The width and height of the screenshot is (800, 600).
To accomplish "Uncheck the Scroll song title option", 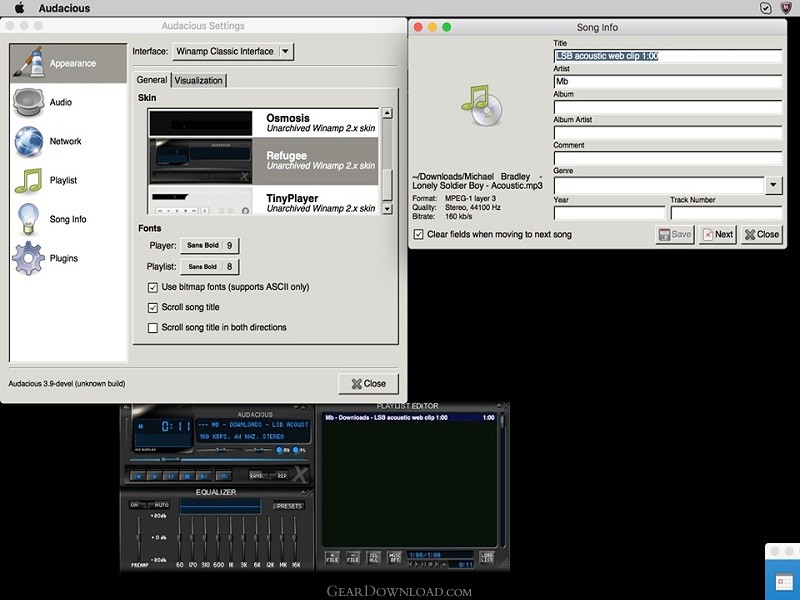I will pos(153,308).
